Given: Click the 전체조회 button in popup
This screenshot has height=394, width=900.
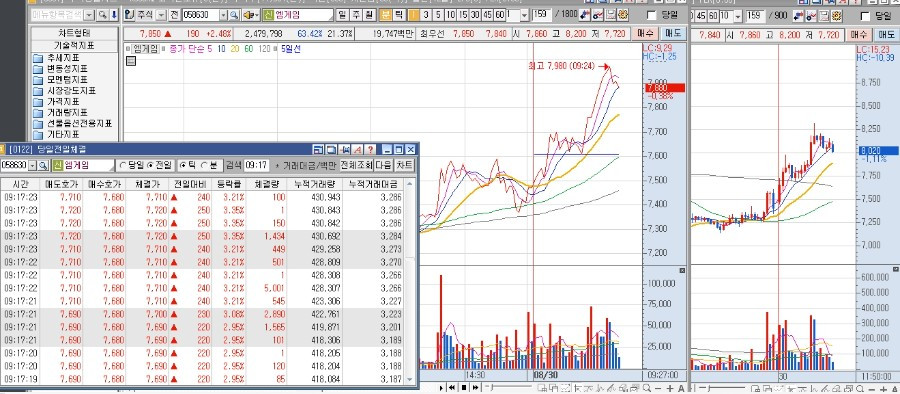Looking at the screenshot, I should pos(356,165).
